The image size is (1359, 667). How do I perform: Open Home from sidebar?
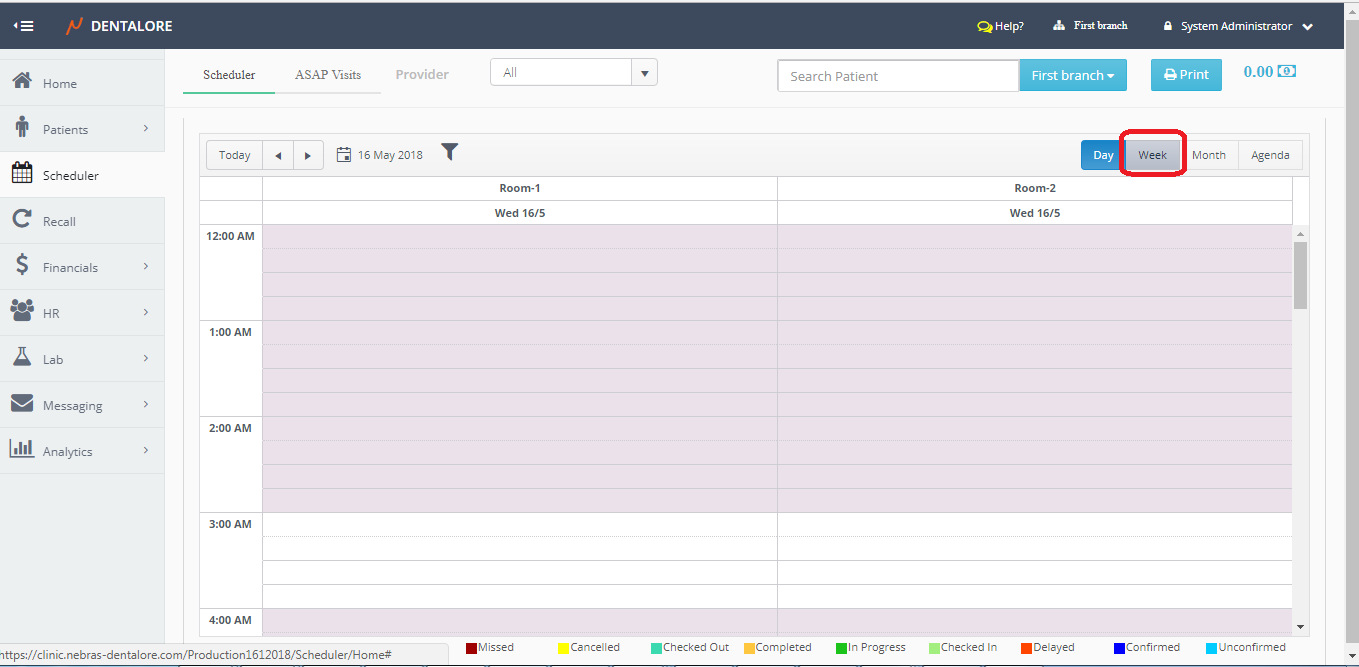coord(60,84)
